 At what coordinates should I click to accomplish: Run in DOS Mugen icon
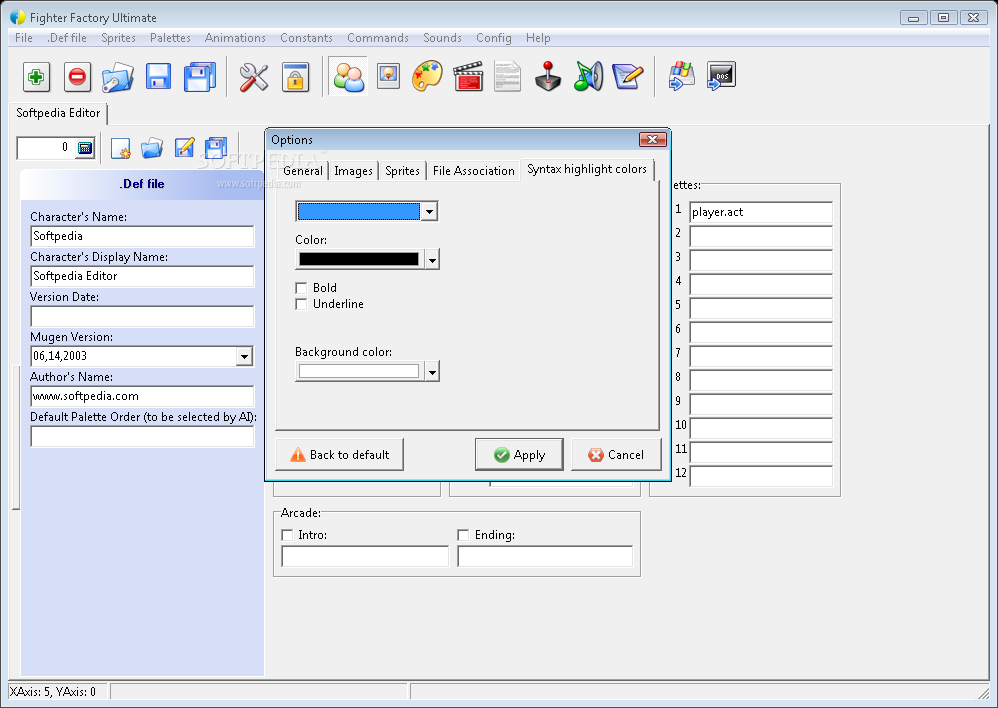(721, 77)
